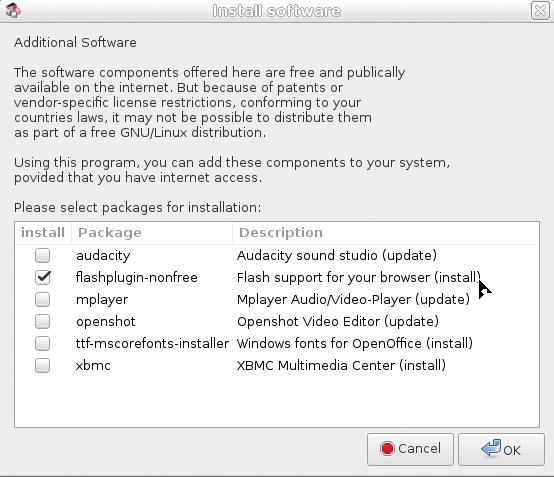
Task: Confirm the selection with OK
Action: [501, 449]
